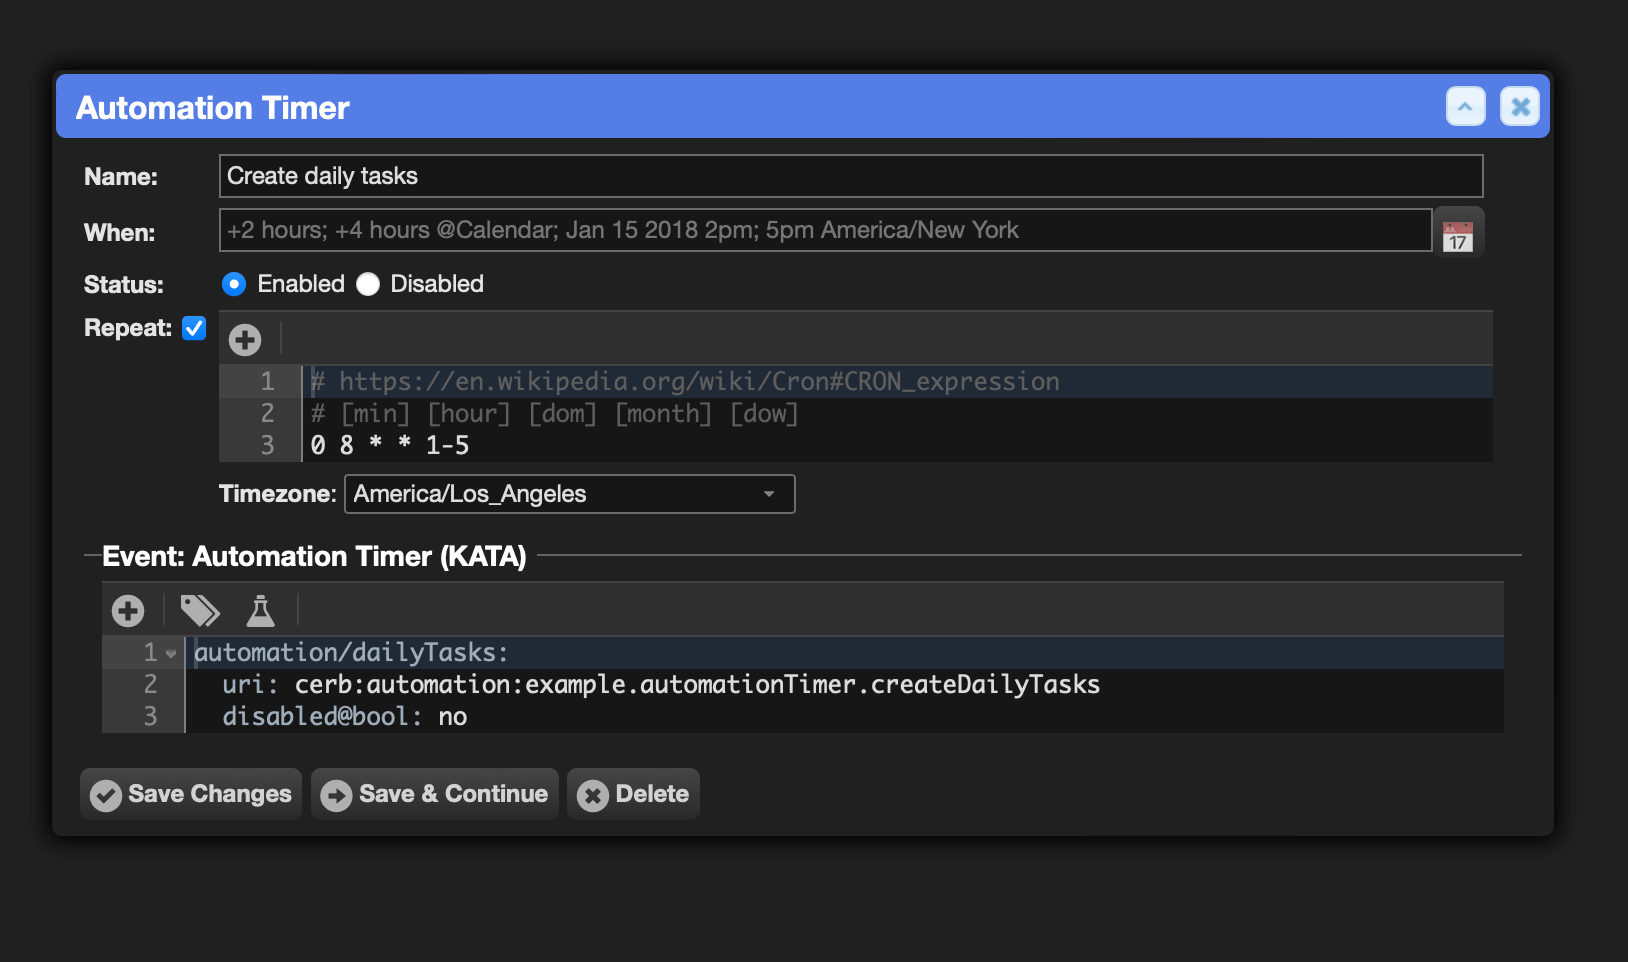
Task: Open the Timezone America/Los_Angeles dropdown
Action: tap(570, 494)
